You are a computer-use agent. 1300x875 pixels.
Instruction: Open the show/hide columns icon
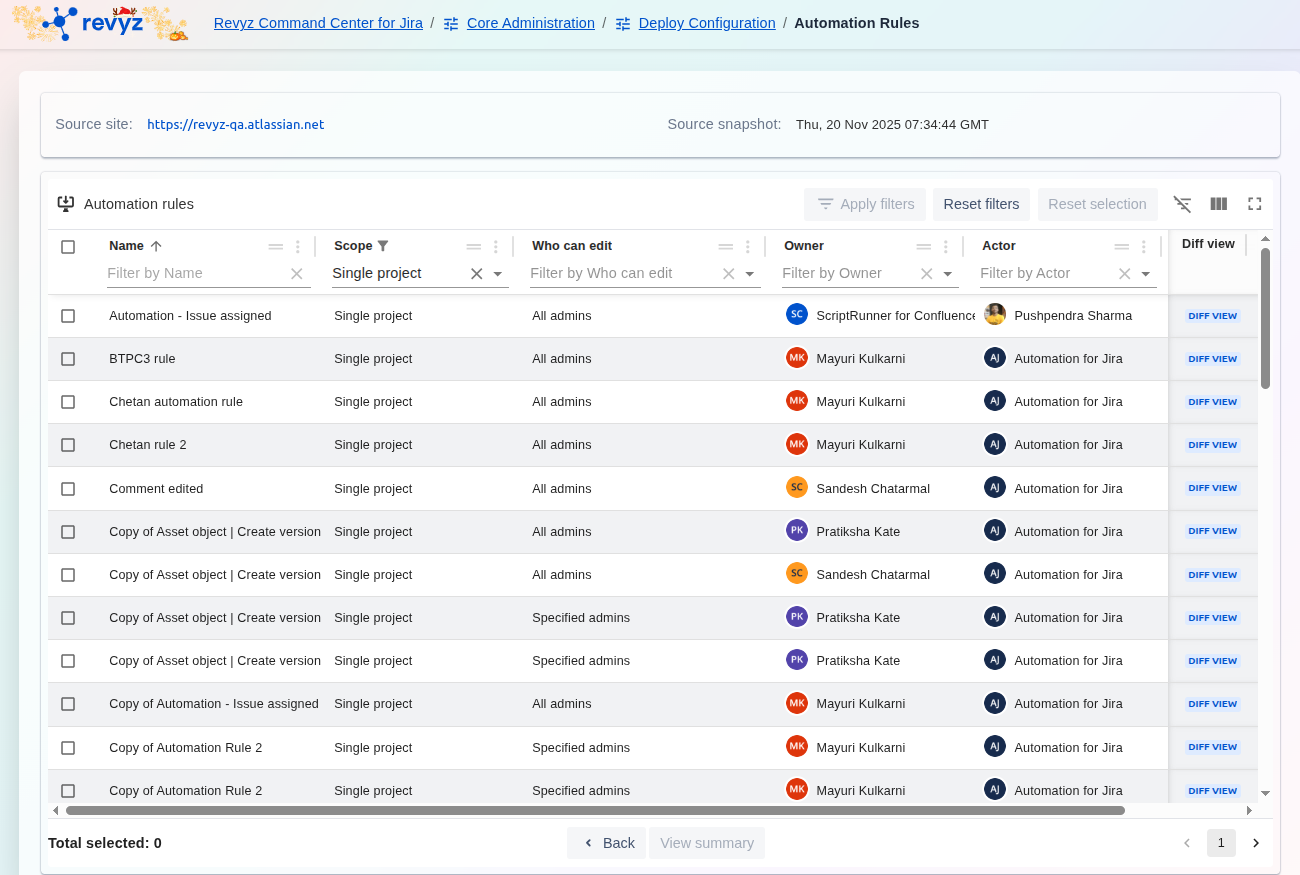(1218, 204)
